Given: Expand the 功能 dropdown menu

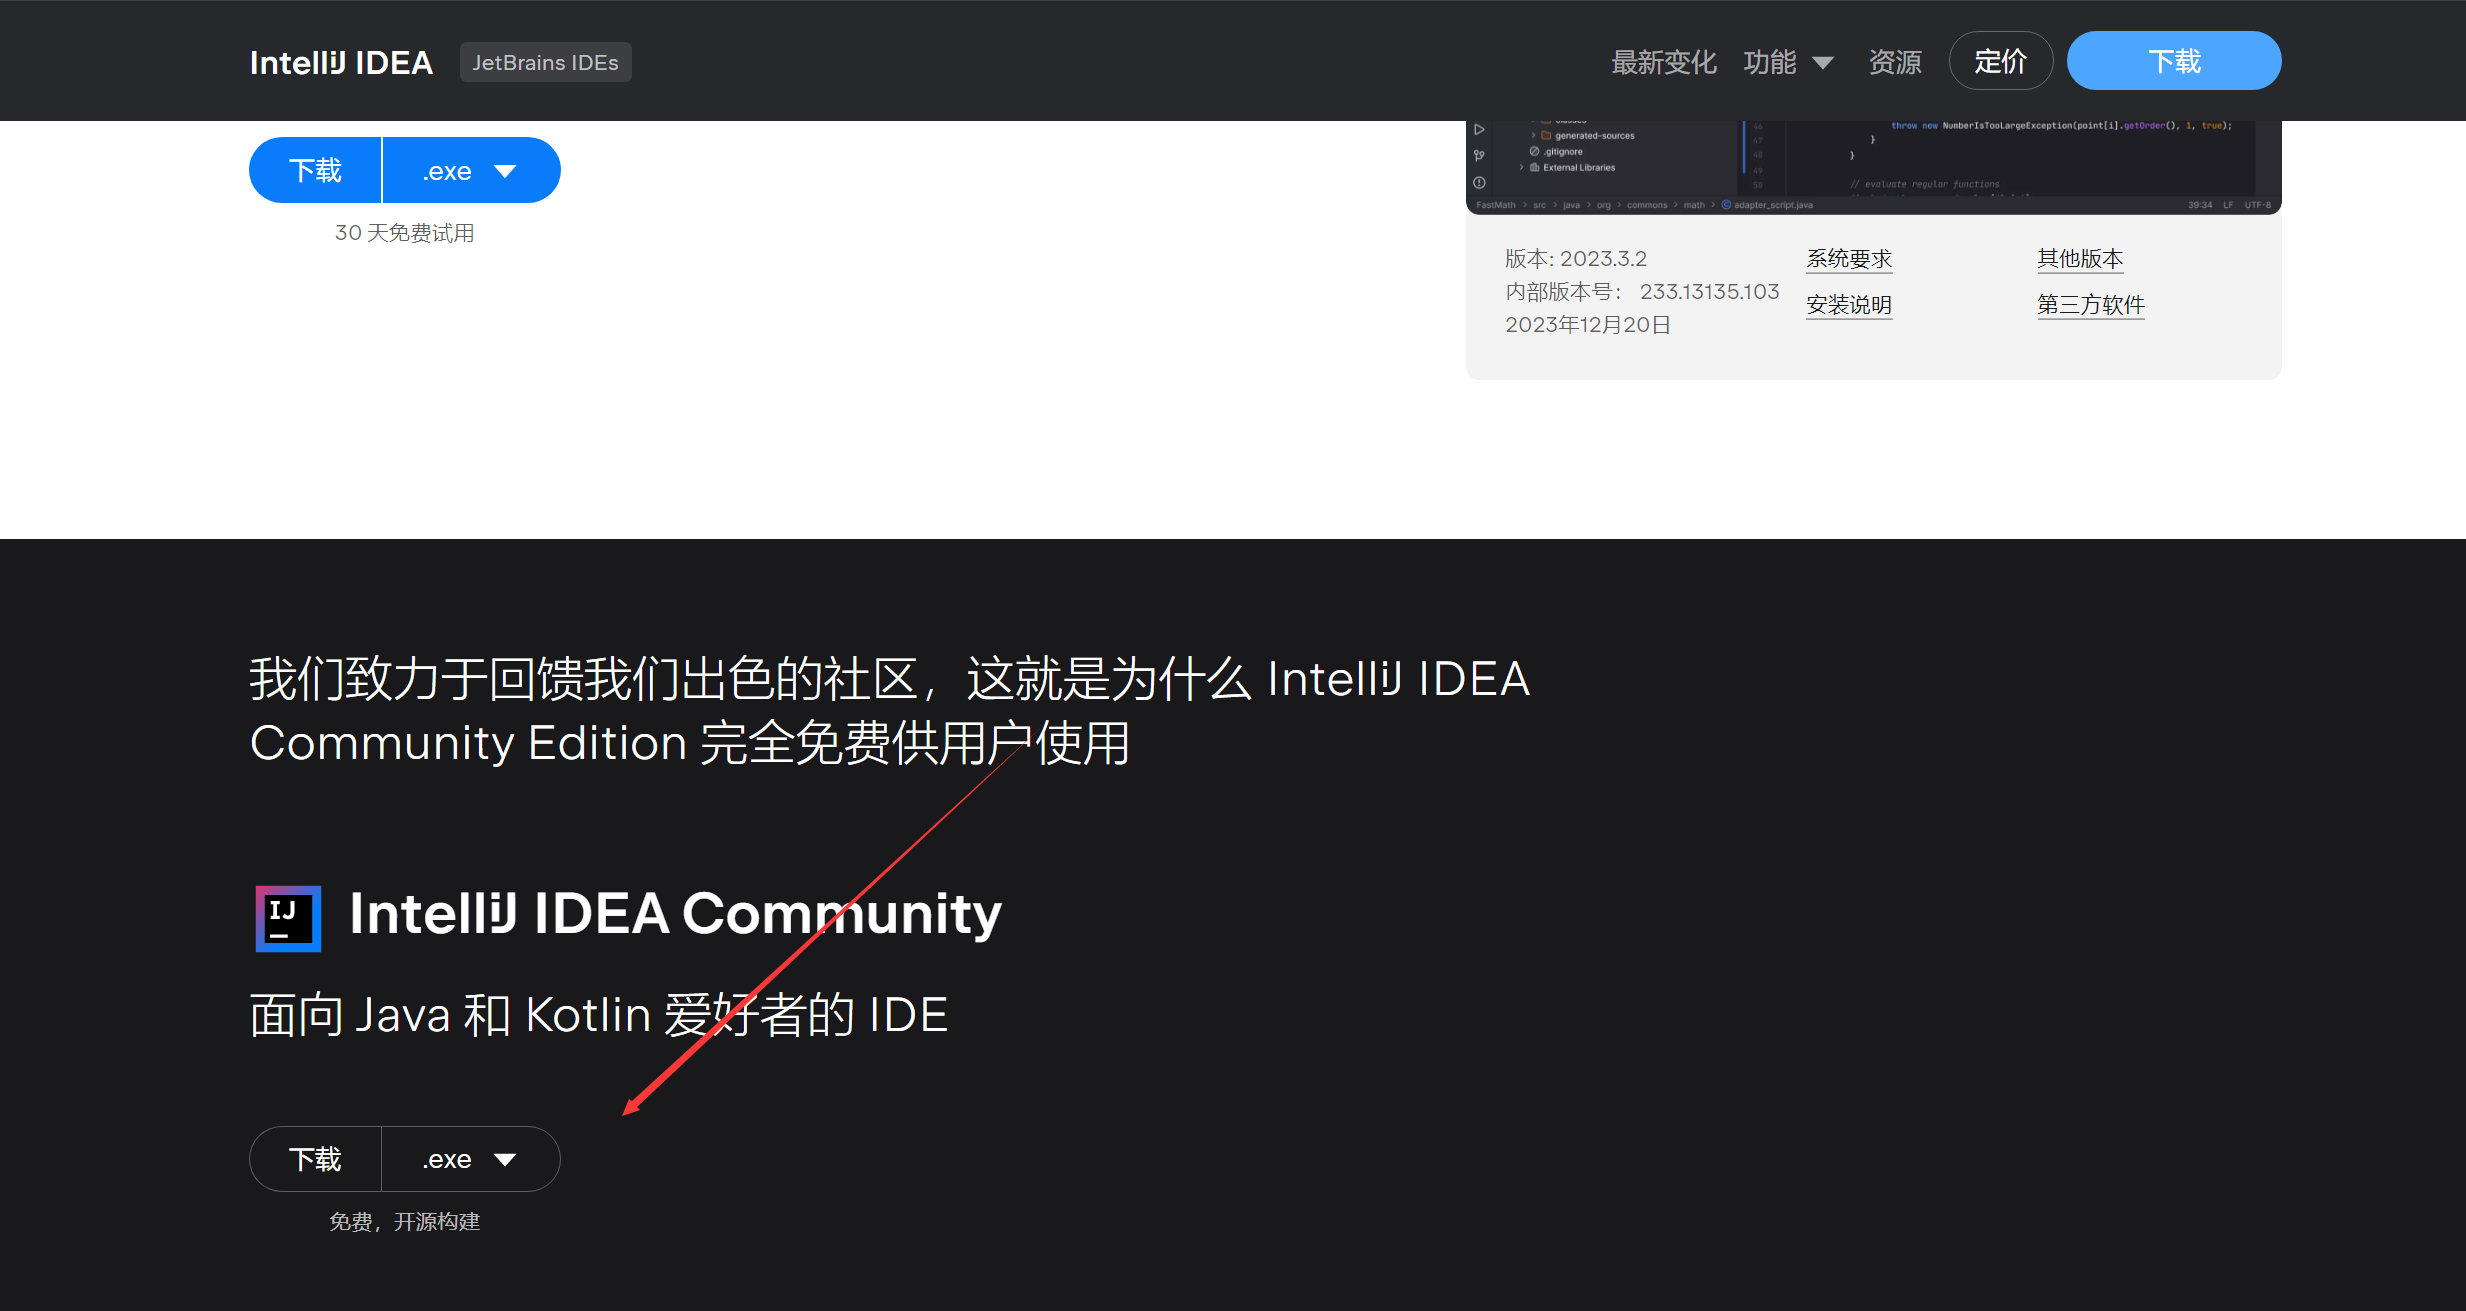Looking at the screenshot, I should [1788, 62].
